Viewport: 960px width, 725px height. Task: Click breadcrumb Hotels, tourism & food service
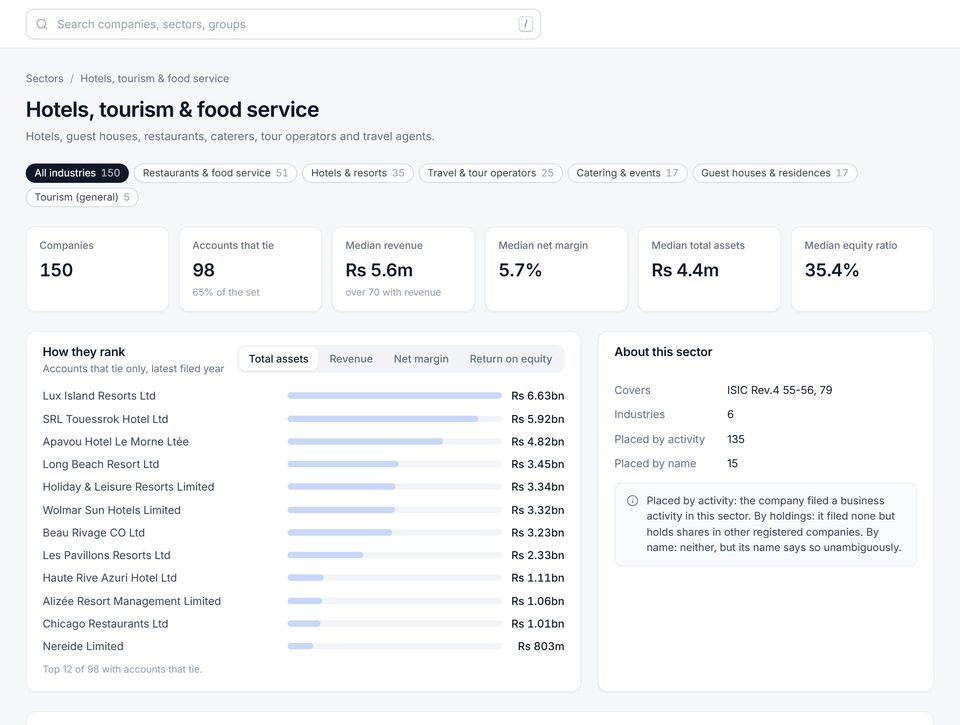point(154,78)
